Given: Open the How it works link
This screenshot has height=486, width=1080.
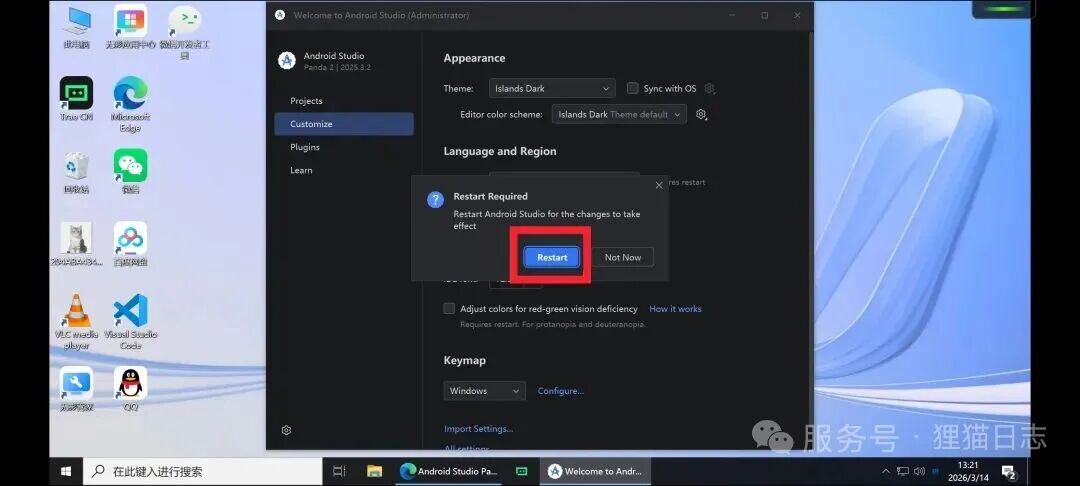Looking at the screenshot, I should (x=675, y=309).
